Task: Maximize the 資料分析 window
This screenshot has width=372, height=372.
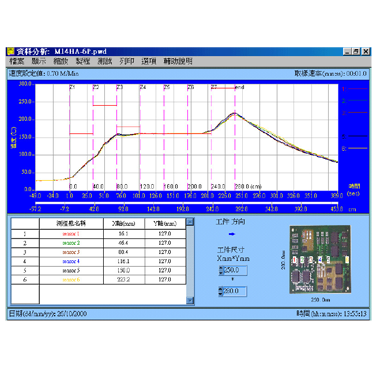Action: (357, 51)
